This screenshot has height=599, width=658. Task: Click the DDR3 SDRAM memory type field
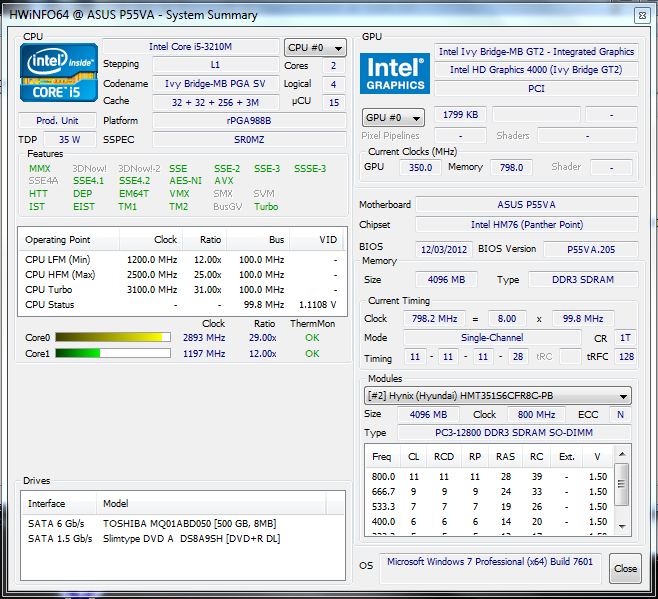[x=583, y=280]
